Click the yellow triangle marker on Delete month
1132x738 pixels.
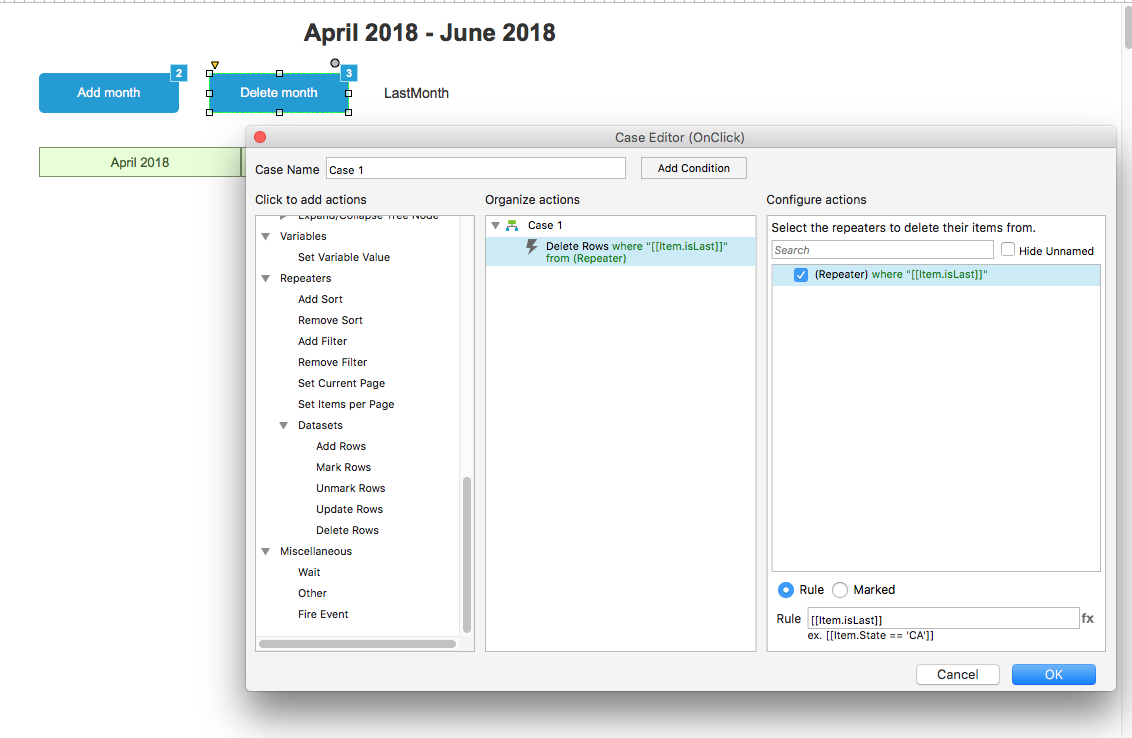coord(214,65)
